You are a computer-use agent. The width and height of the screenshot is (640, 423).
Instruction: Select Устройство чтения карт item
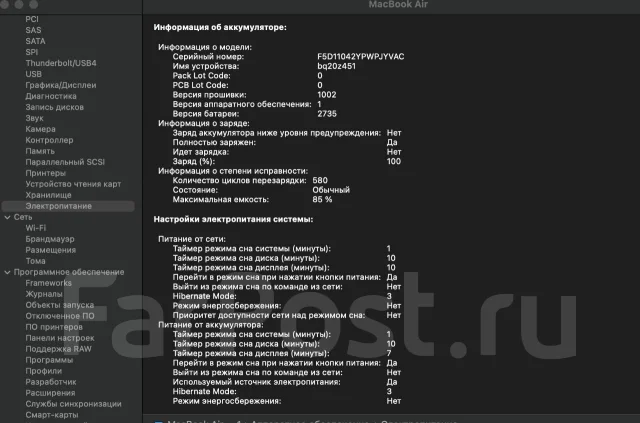[73, 184]
